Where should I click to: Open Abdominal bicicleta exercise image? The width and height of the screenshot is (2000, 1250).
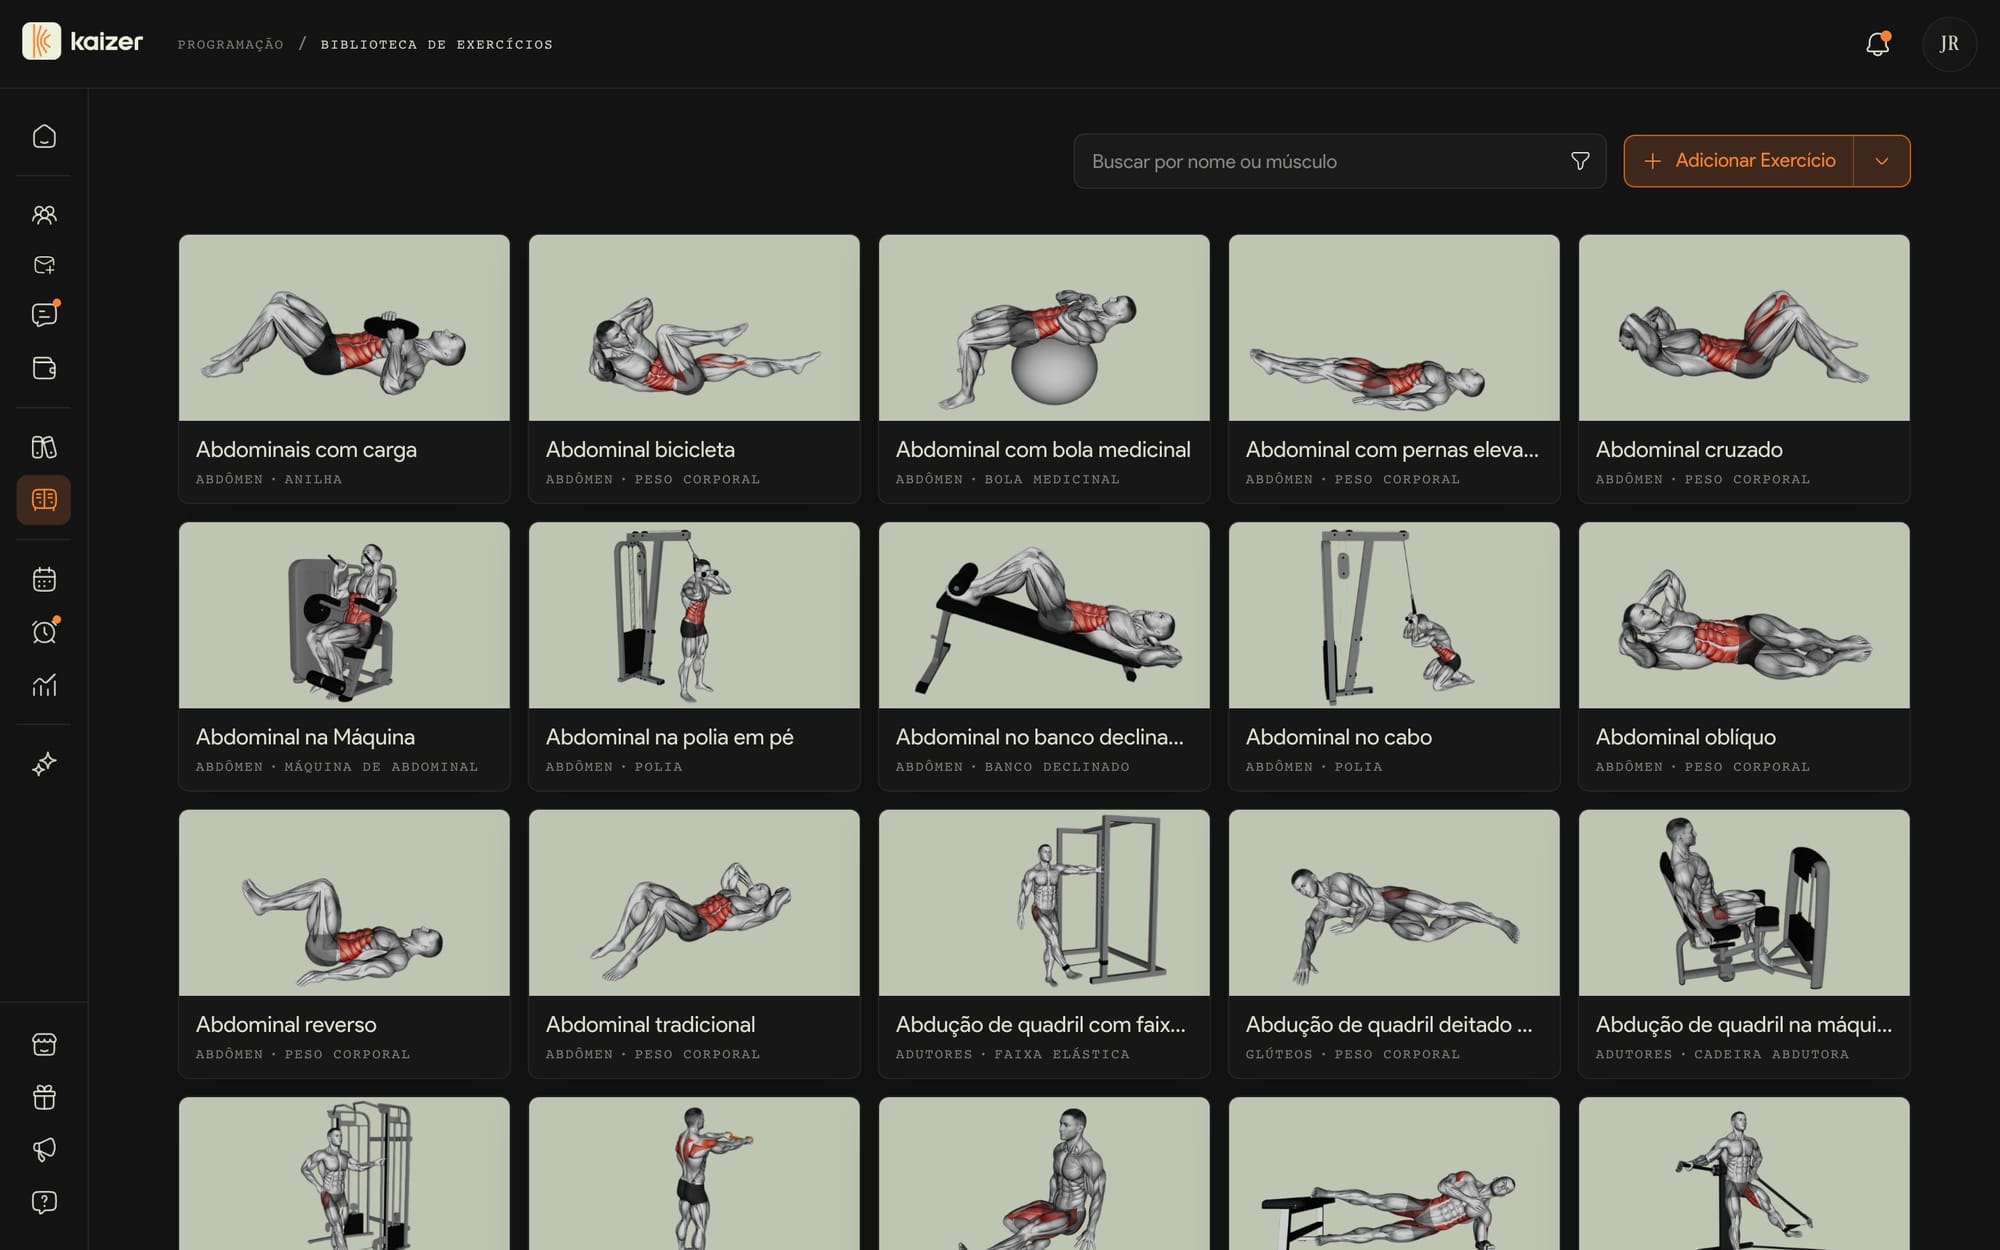point(694,328)
